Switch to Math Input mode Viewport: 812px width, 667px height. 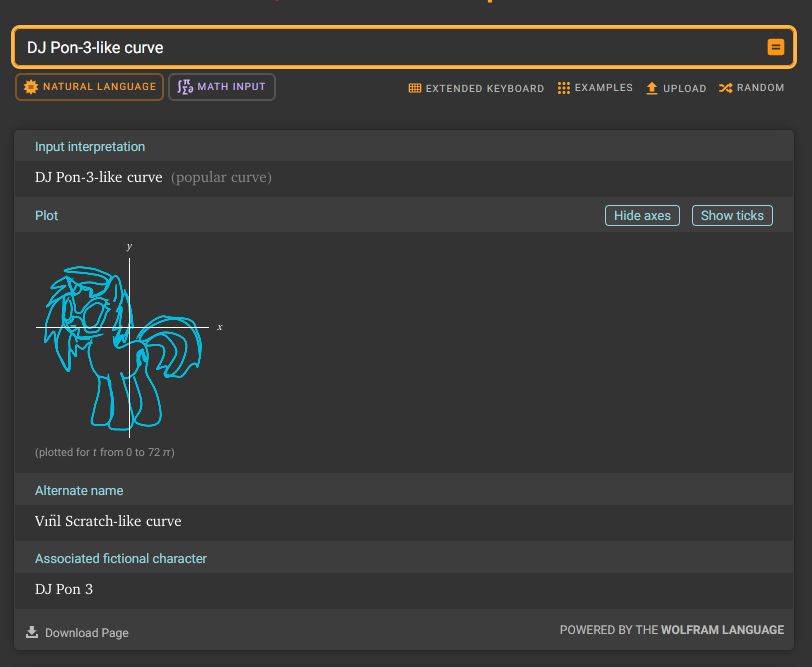(222, 87)
